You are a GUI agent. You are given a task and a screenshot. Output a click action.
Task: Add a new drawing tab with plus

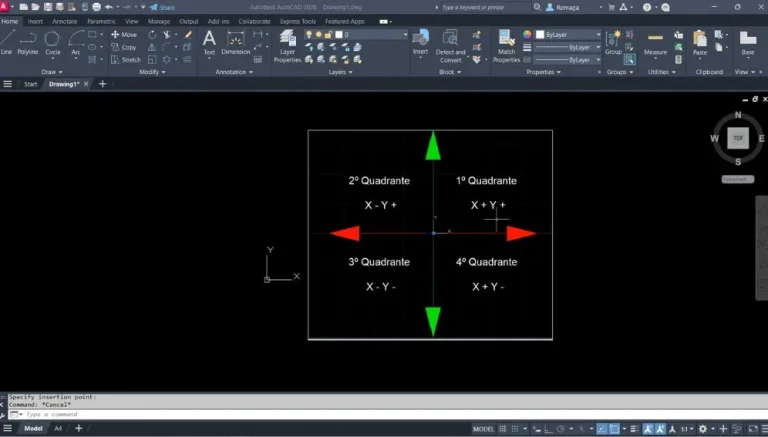(102, 84)
